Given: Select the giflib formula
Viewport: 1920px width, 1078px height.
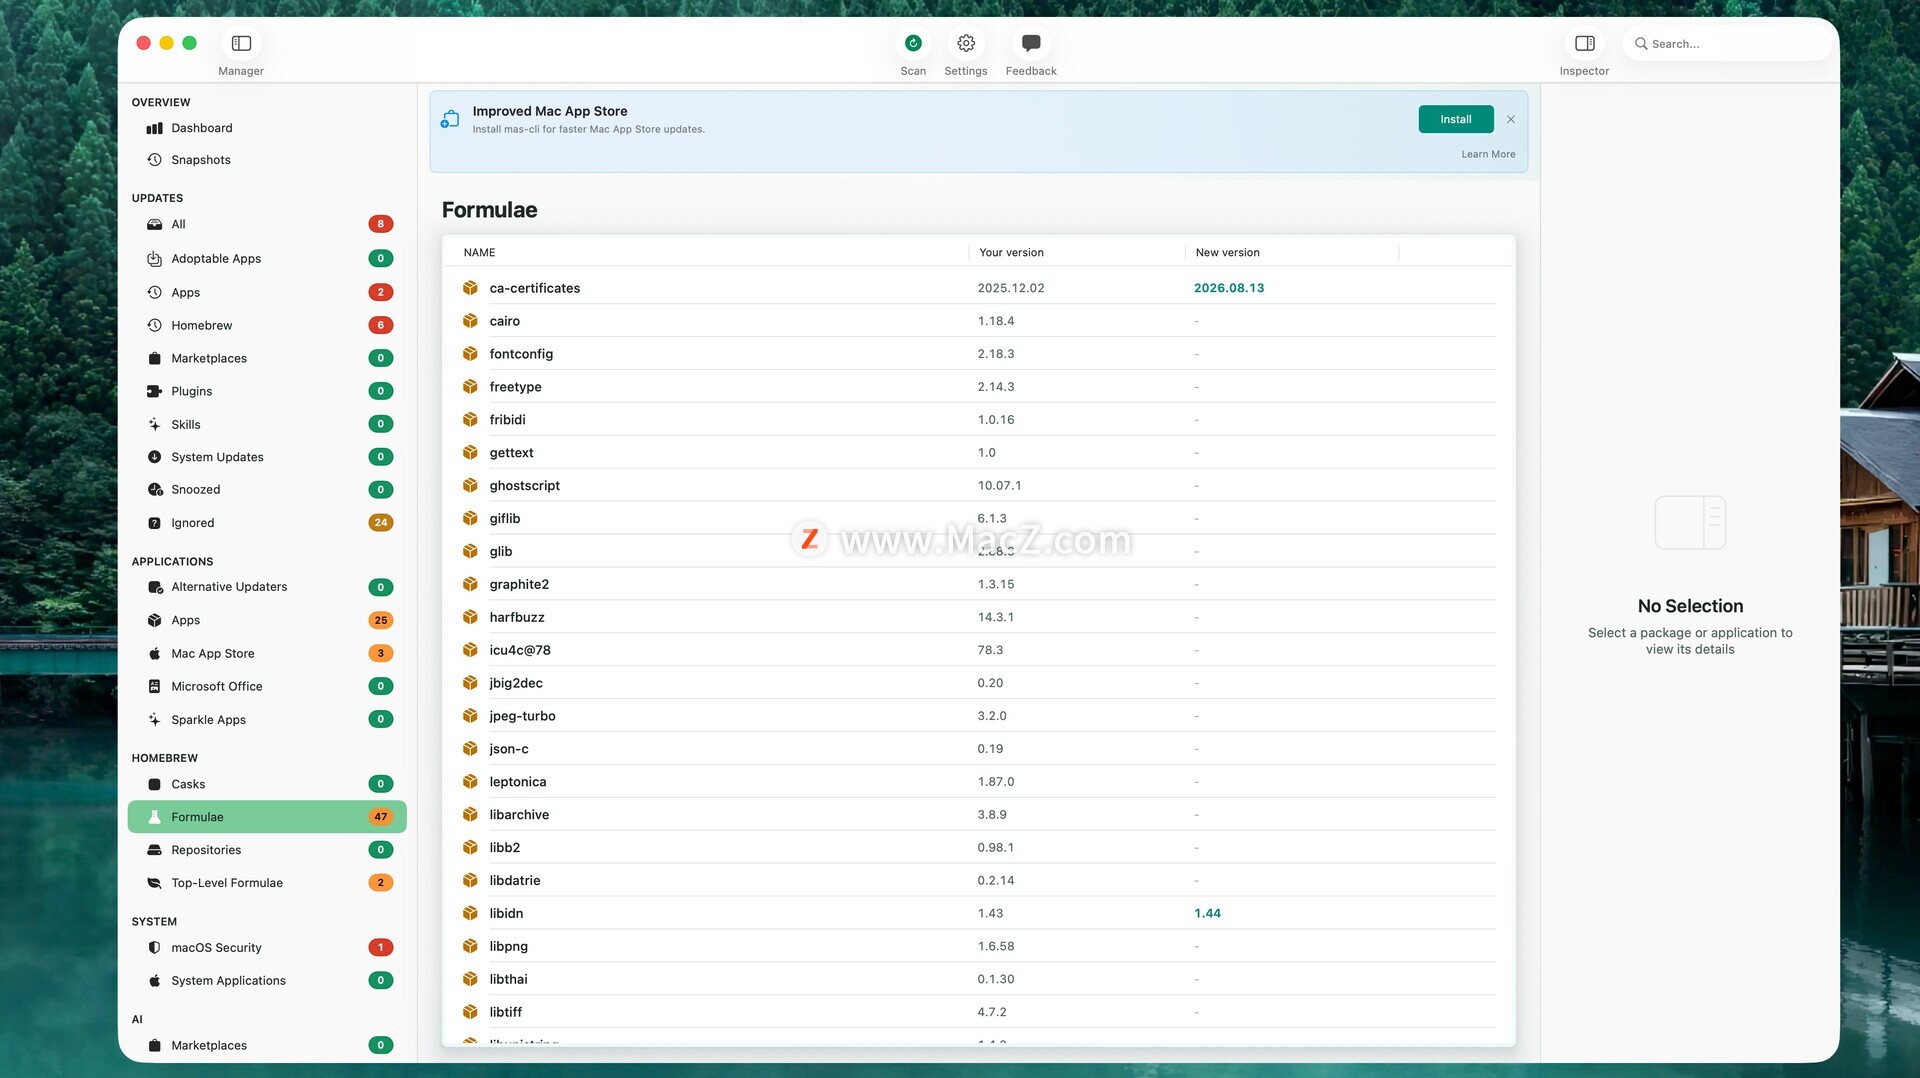Looking at the screenshot, I should click(x=979, y=518).
